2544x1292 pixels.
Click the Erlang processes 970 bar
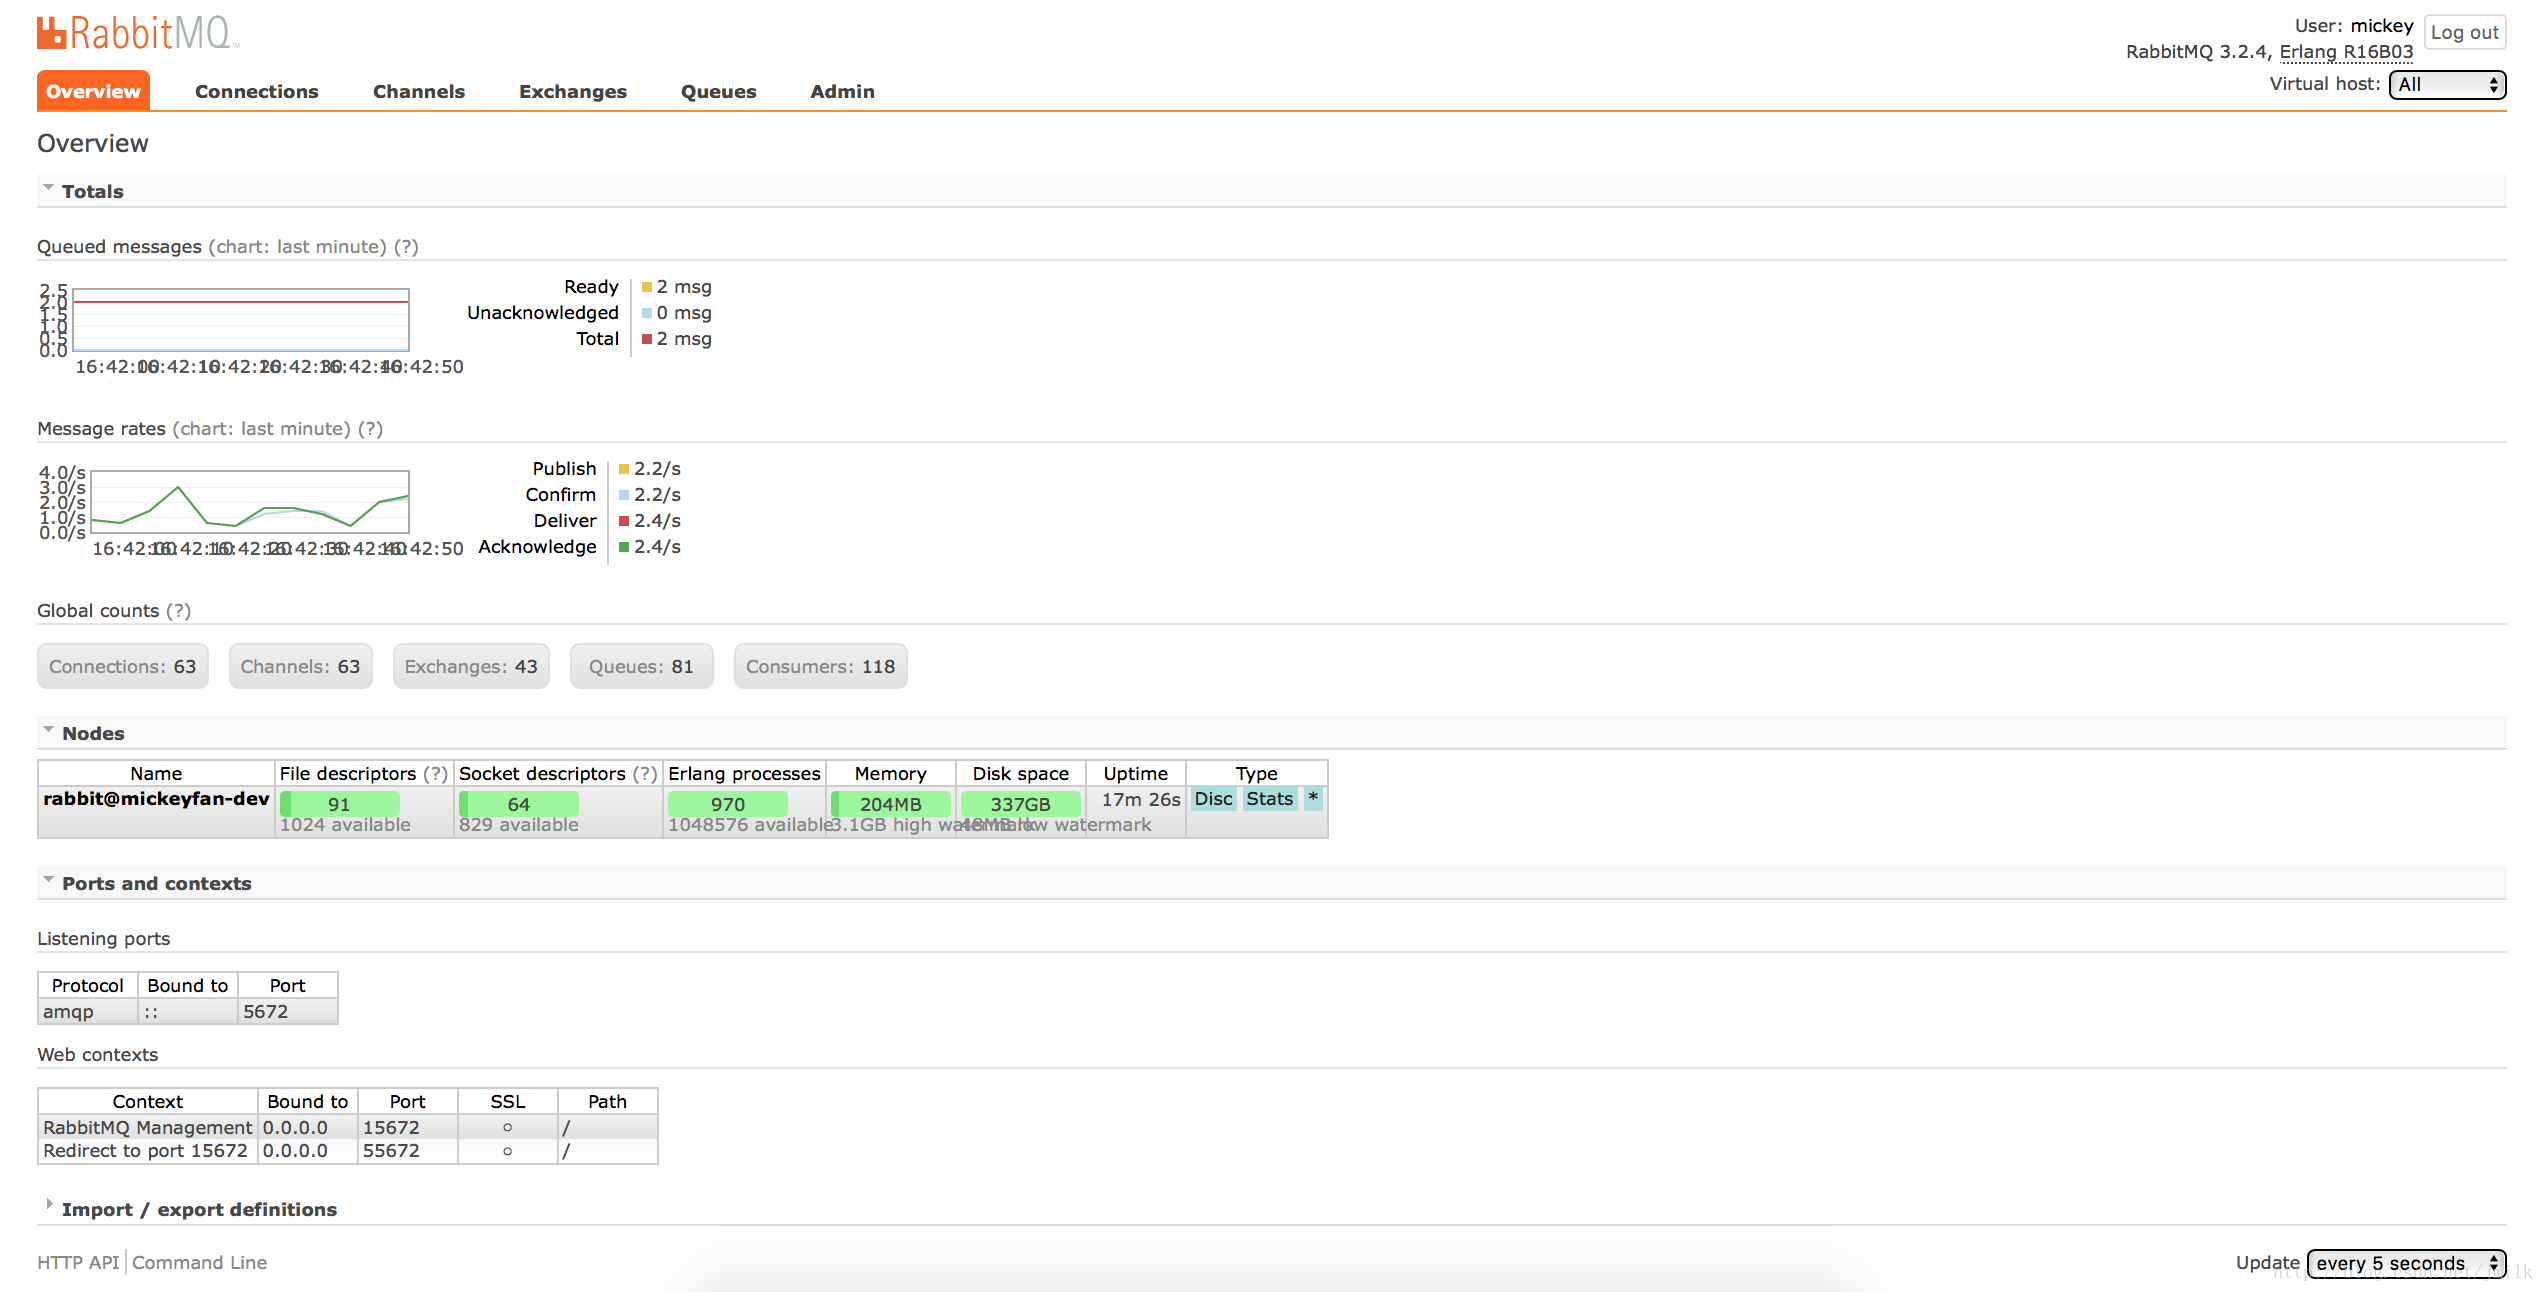[728, 803]
